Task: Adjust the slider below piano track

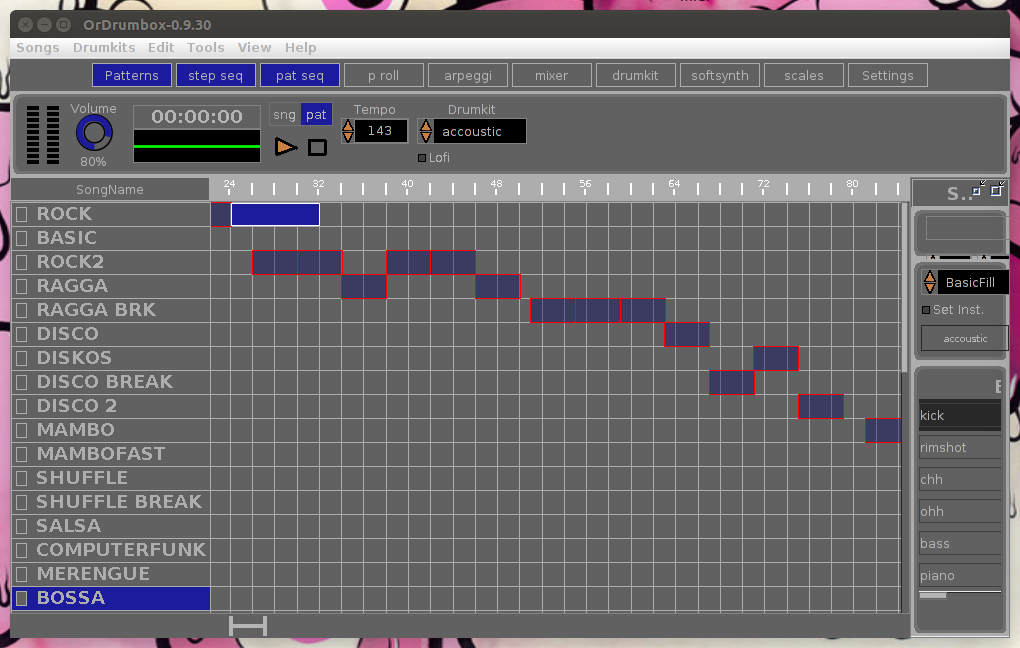Action: pos(960,595)
